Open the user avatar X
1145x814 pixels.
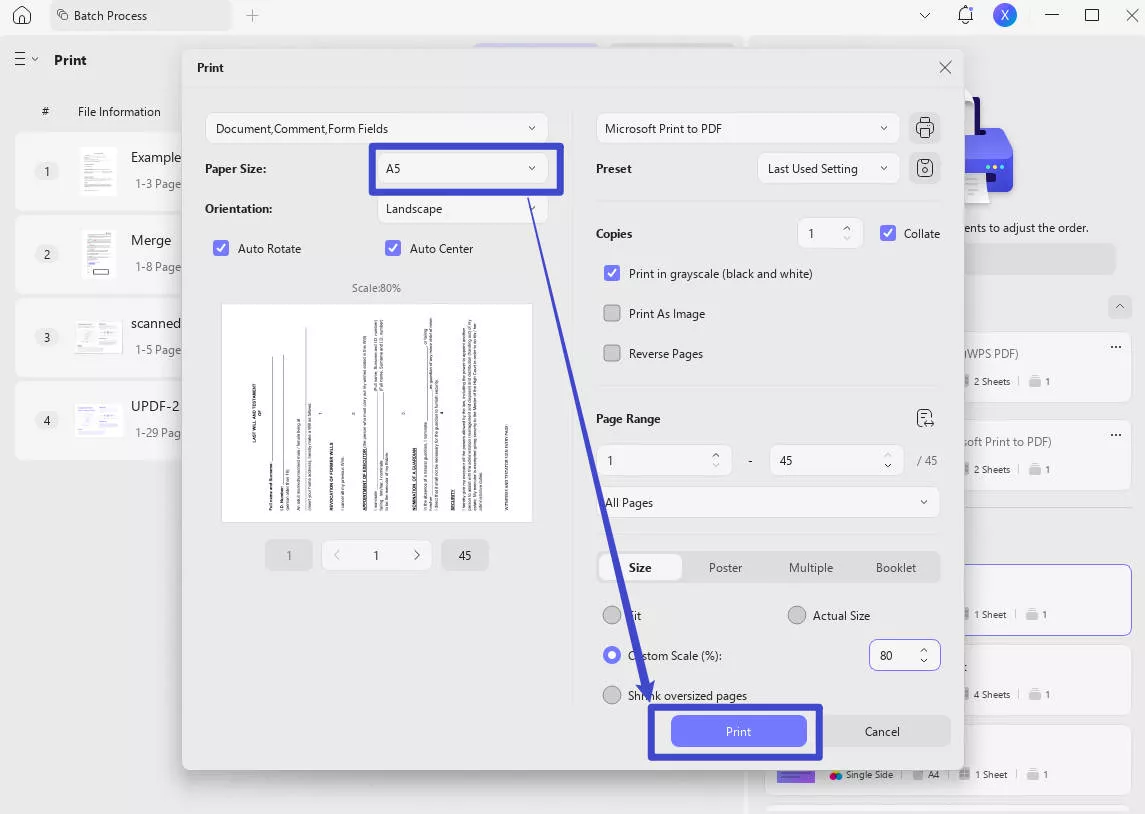1005,15
